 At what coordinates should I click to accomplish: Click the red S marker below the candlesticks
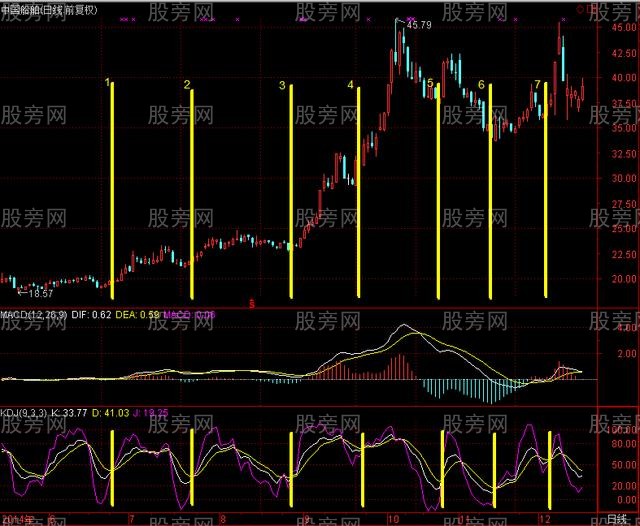tap(252, 304)
